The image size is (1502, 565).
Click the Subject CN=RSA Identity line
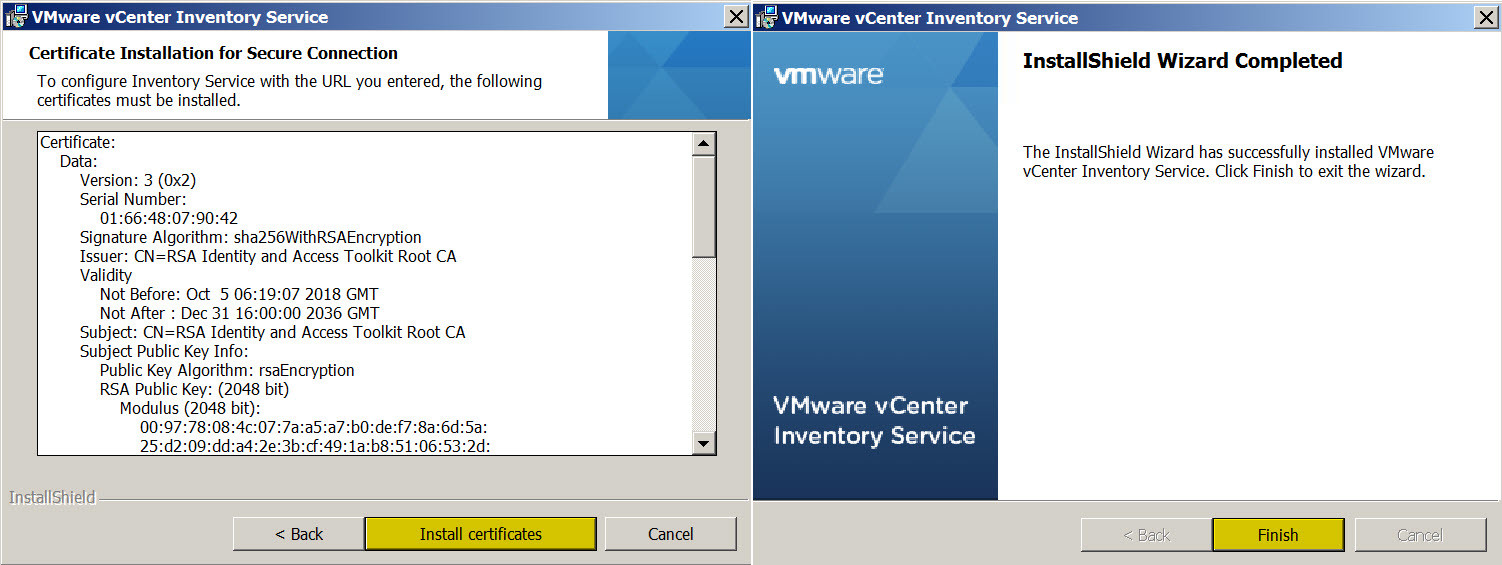tap(273, 332)
